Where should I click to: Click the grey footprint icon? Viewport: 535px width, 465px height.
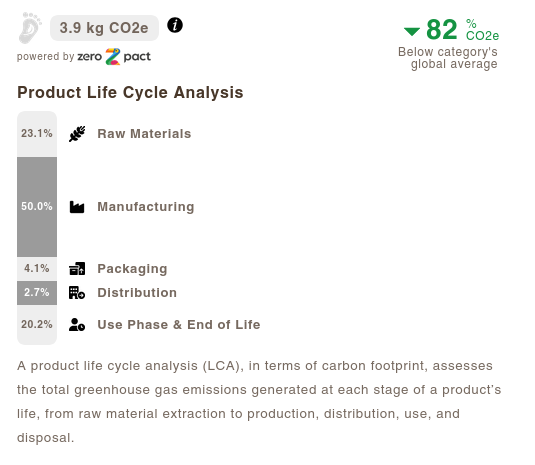click(x=30, y=28)
